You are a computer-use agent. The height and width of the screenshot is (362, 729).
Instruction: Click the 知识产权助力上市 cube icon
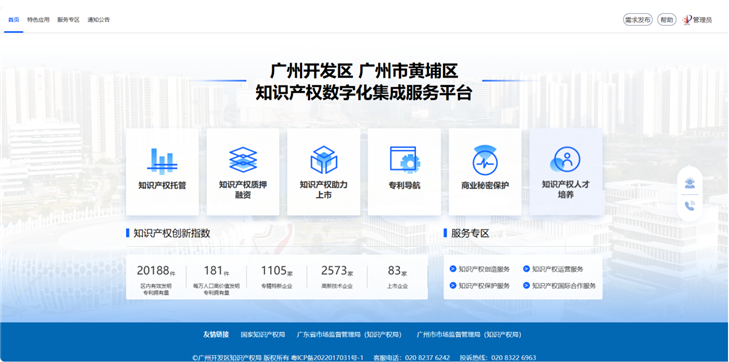[324, 160]
